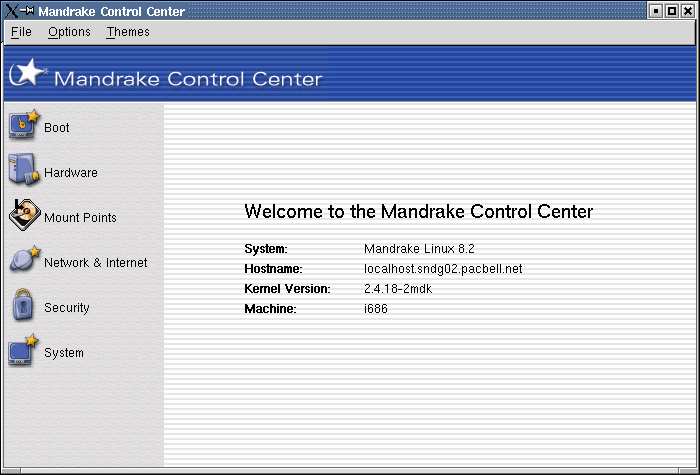The image size is (700, 475).
Task: Click the 'Hostname:' field label
Action: [x=273, y=269]
